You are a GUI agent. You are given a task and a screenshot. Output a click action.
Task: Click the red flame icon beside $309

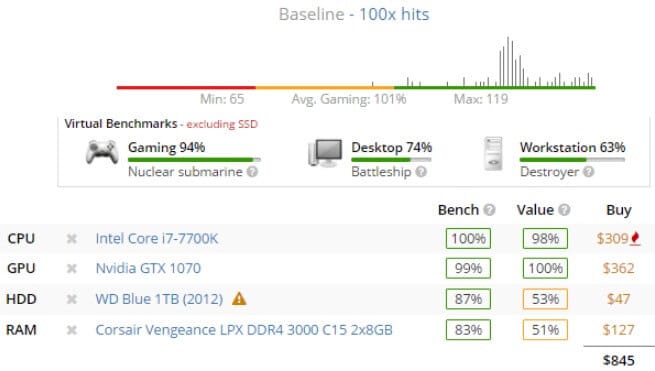click(635, 238)
